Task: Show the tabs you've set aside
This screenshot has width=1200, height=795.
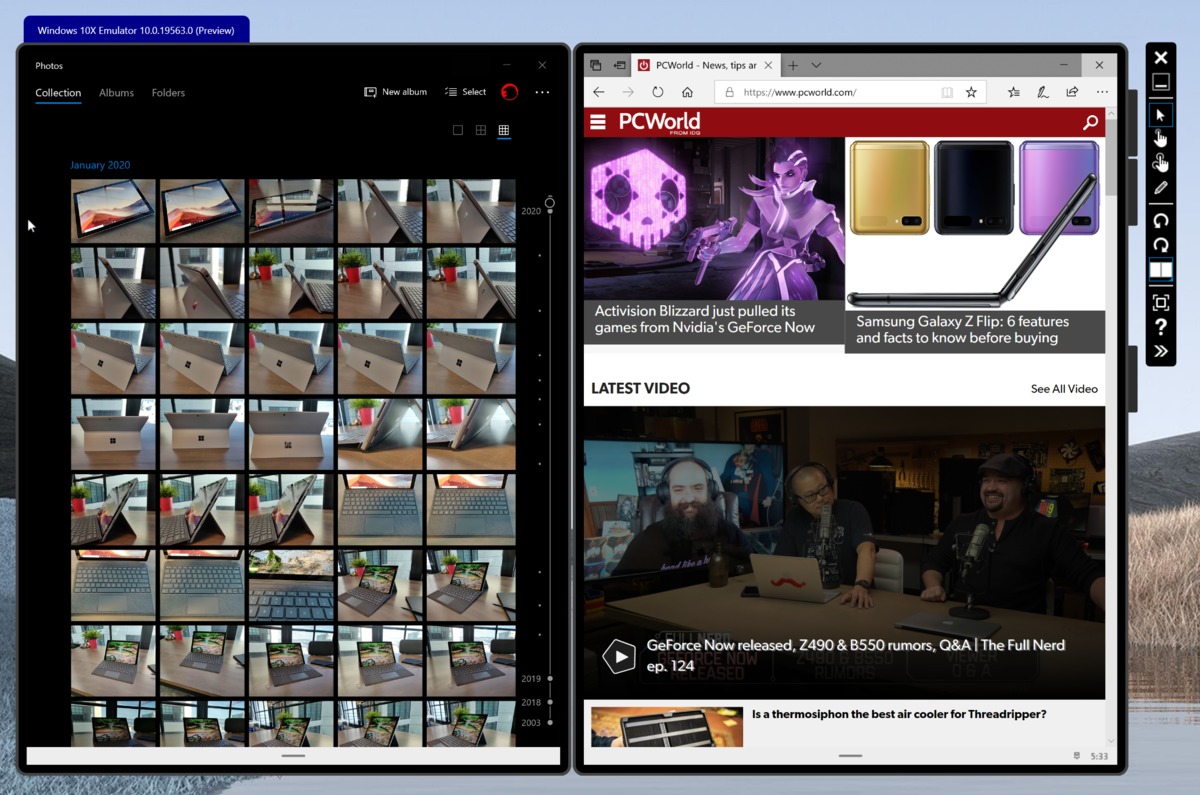Action: pyautogui.click(x=596, y=65)
